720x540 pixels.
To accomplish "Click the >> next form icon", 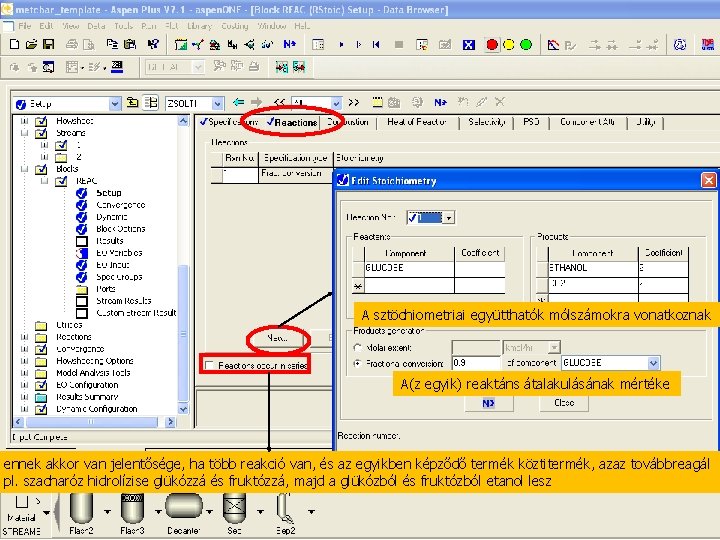I will (x=354, y=102).
